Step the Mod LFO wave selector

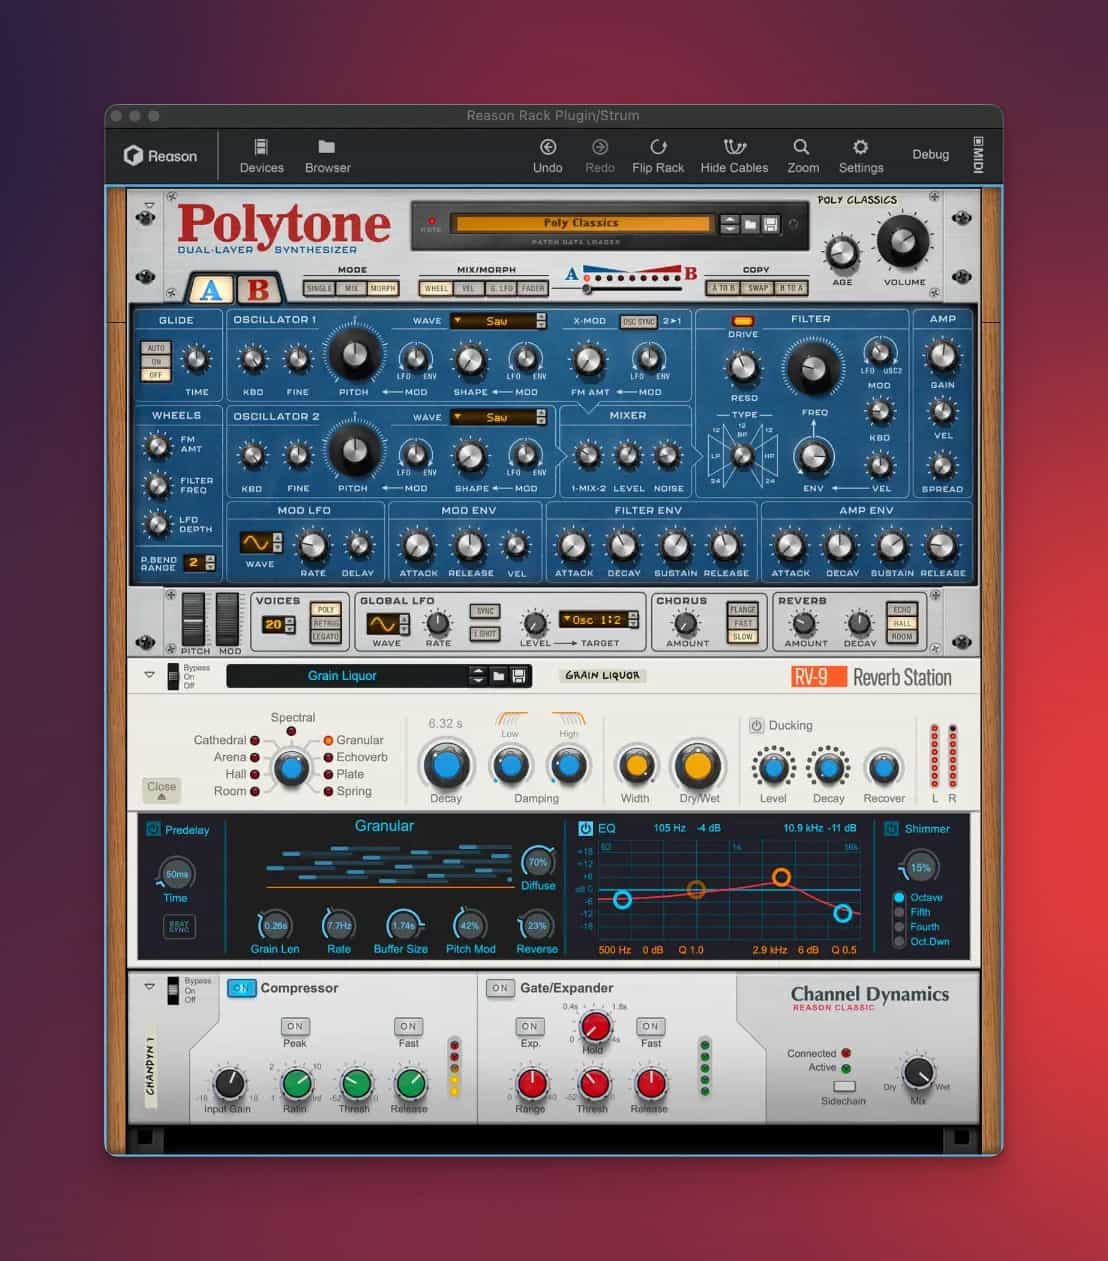pyautogui.click(x=277, y=543)
